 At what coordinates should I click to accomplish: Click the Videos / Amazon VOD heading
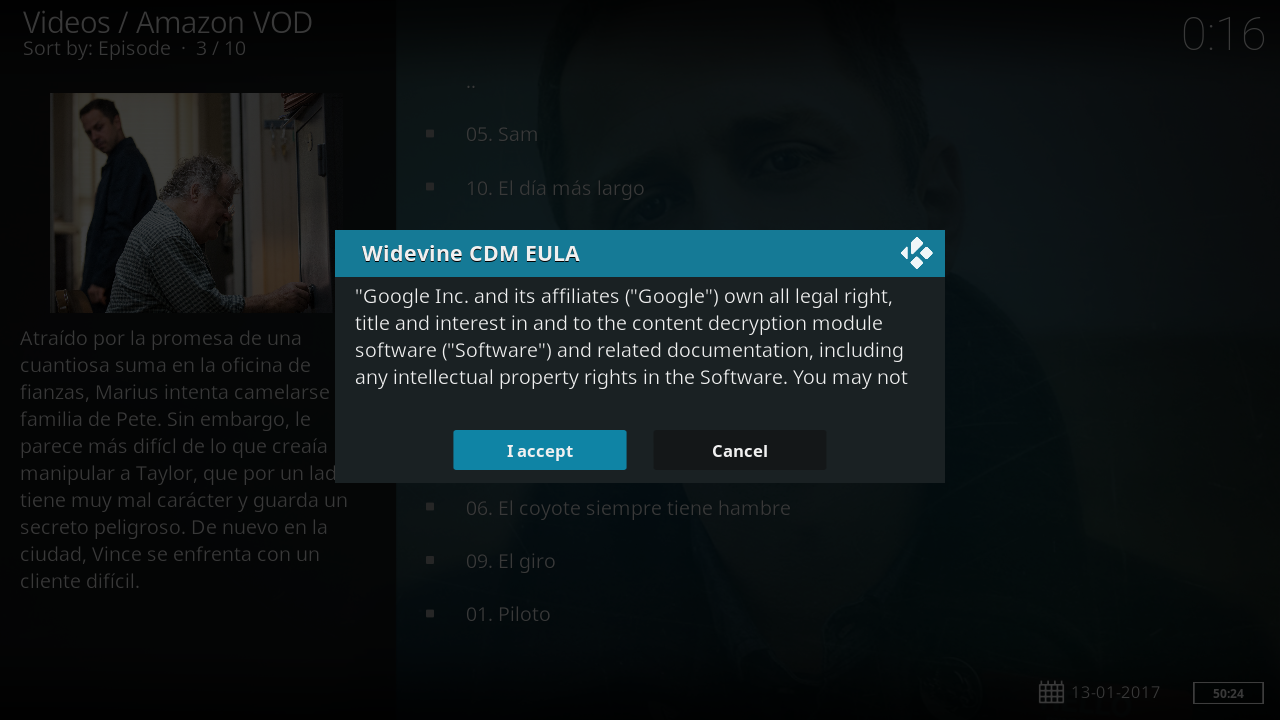pyautogui.click(x=168, y=22)
